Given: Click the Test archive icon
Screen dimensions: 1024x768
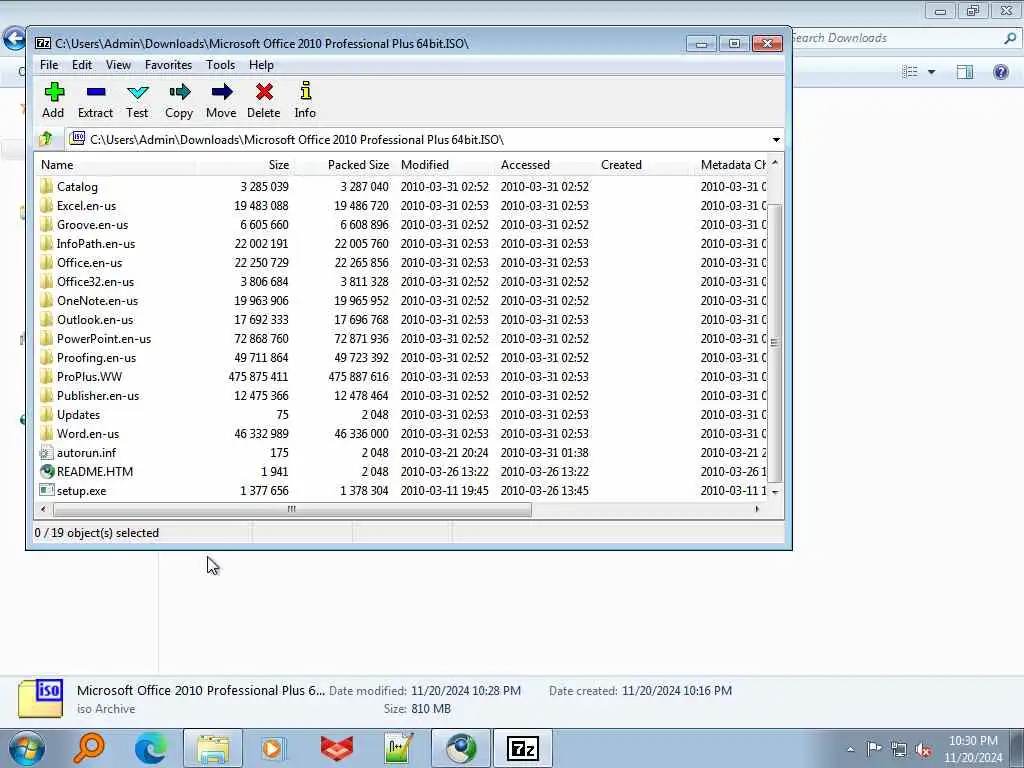Looking at the screenshot, I should tap(137, 91).
